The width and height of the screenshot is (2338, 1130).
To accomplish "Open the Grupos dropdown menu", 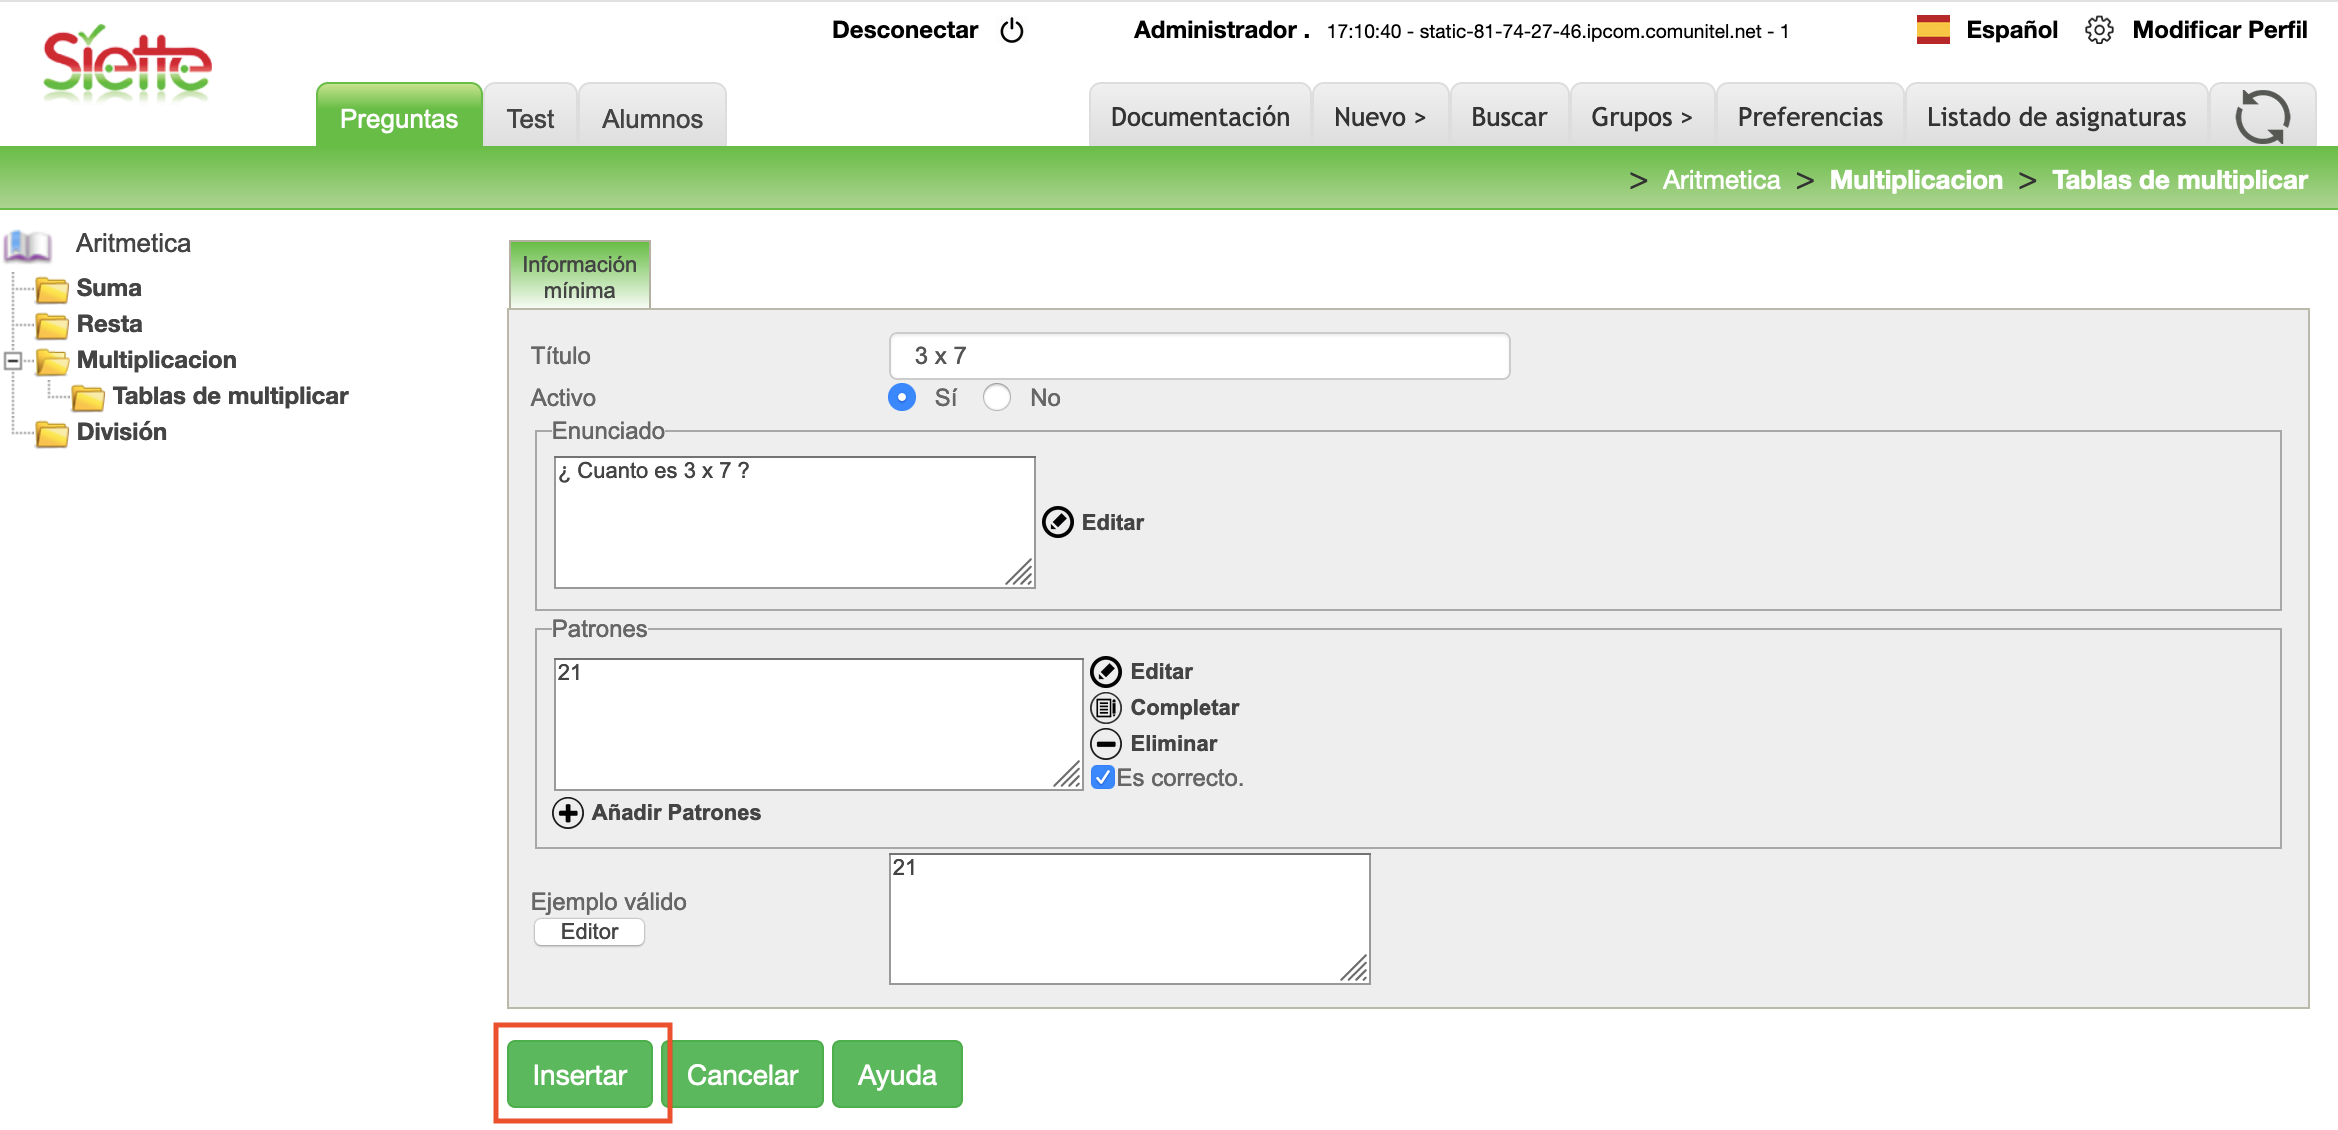I will [x=1641, y=117].
